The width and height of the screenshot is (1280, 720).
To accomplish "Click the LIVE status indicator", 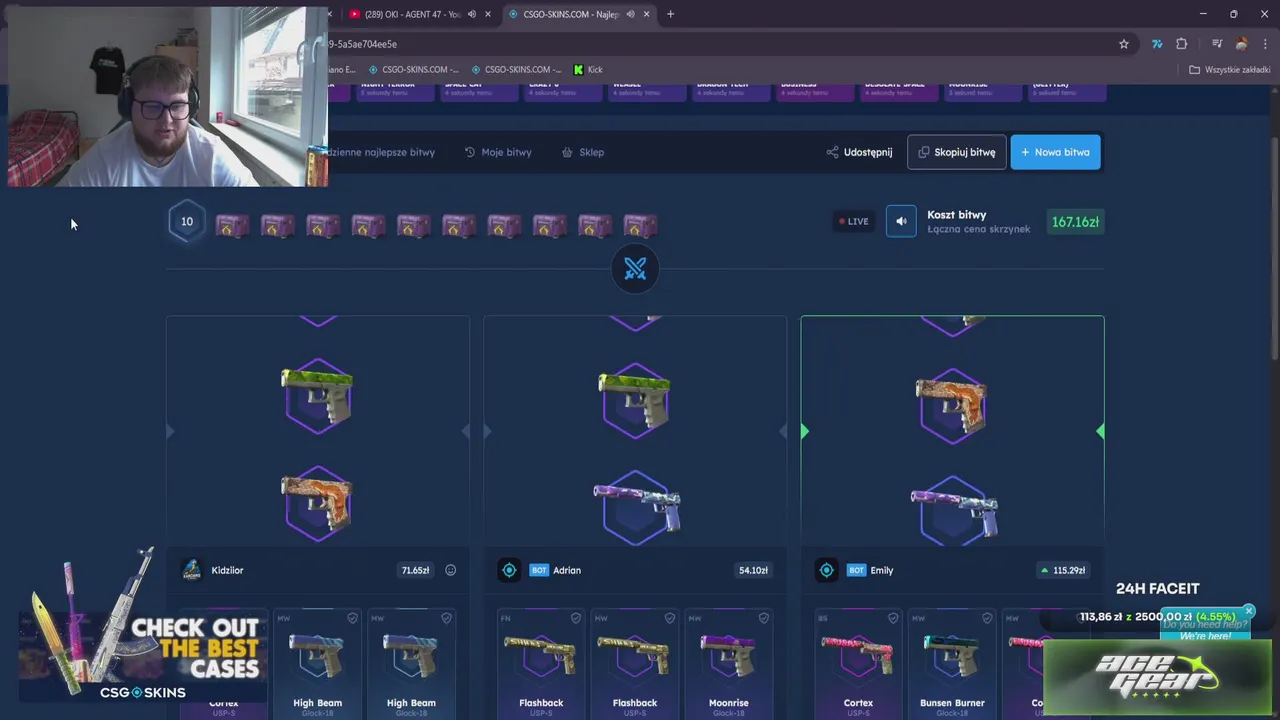I will (854, 221).
